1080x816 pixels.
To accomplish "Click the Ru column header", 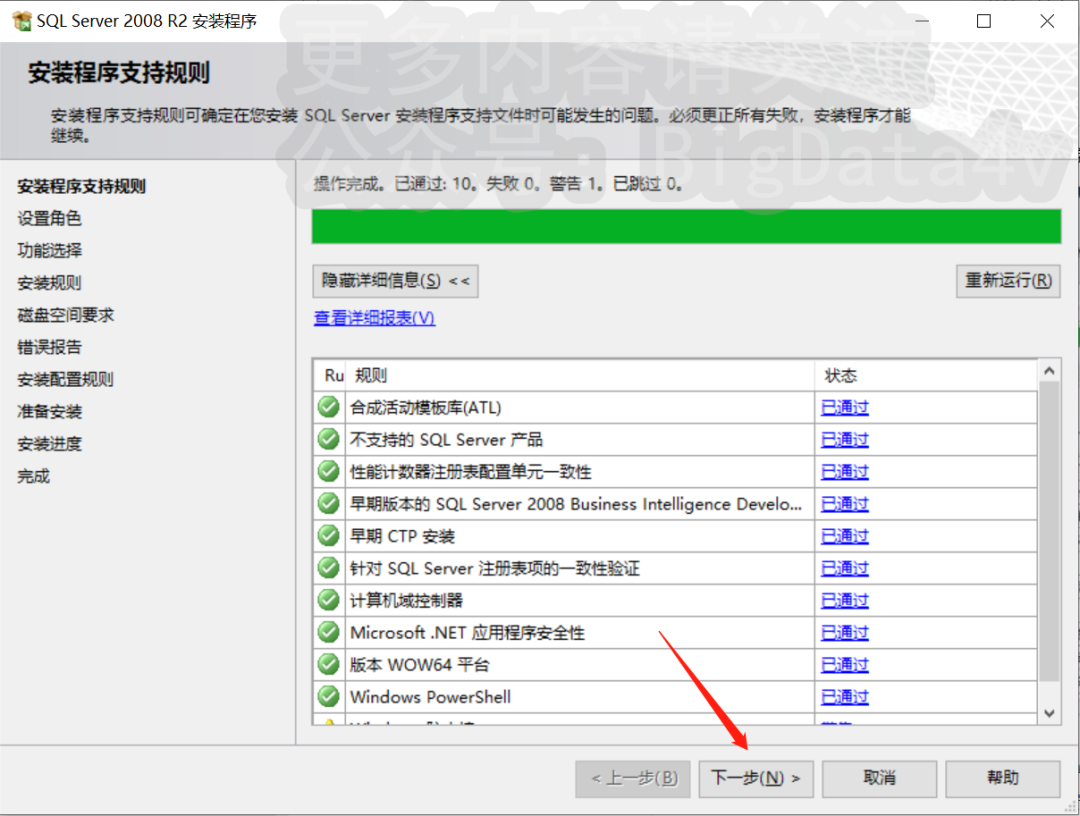I will click(x=331, y=375).
